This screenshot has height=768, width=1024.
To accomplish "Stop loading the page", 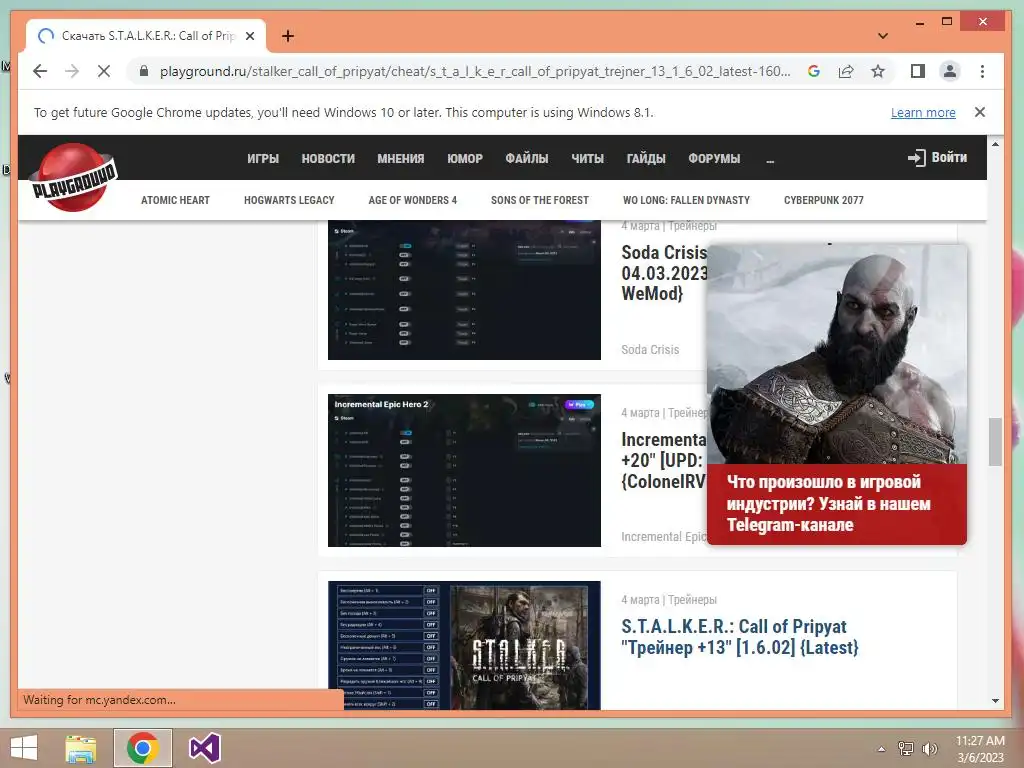I will pos(104,71).
